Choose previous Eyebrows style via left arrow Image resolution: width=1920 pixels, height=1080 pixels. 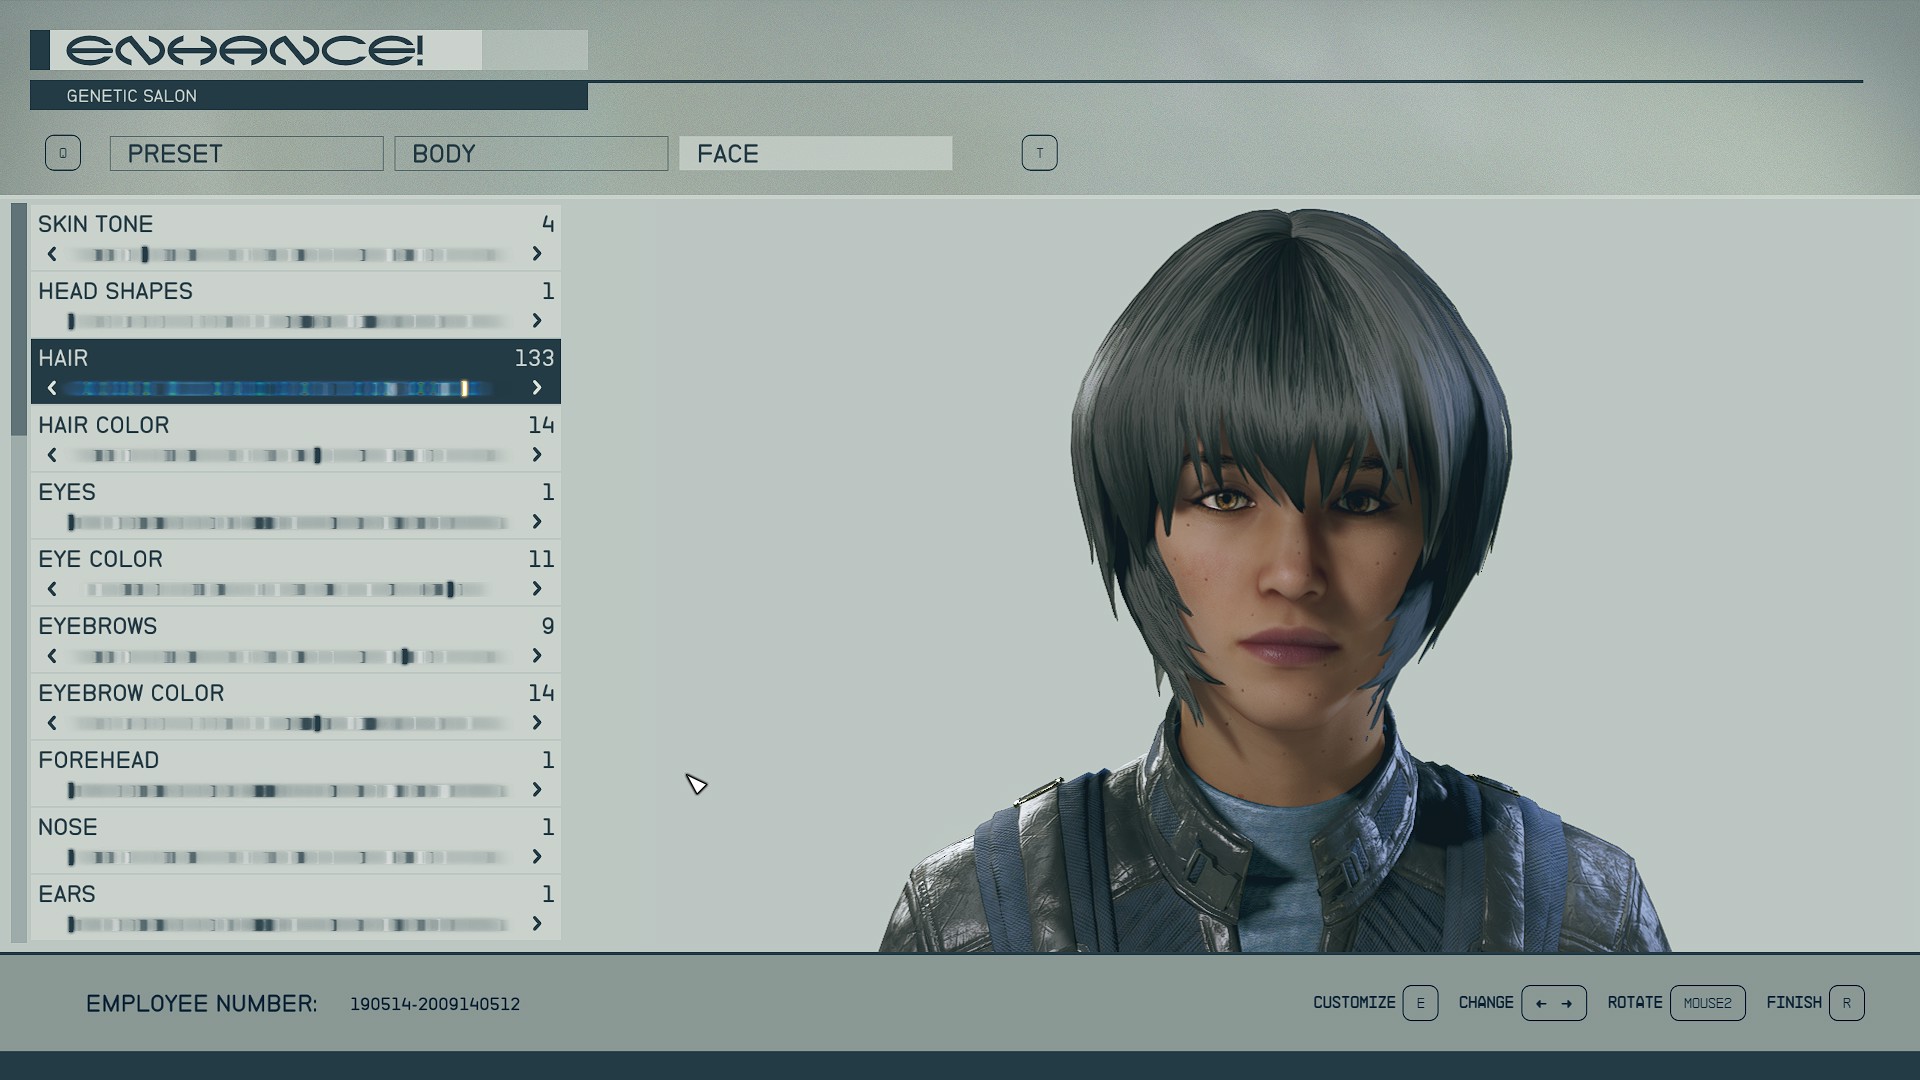[52, 656]
